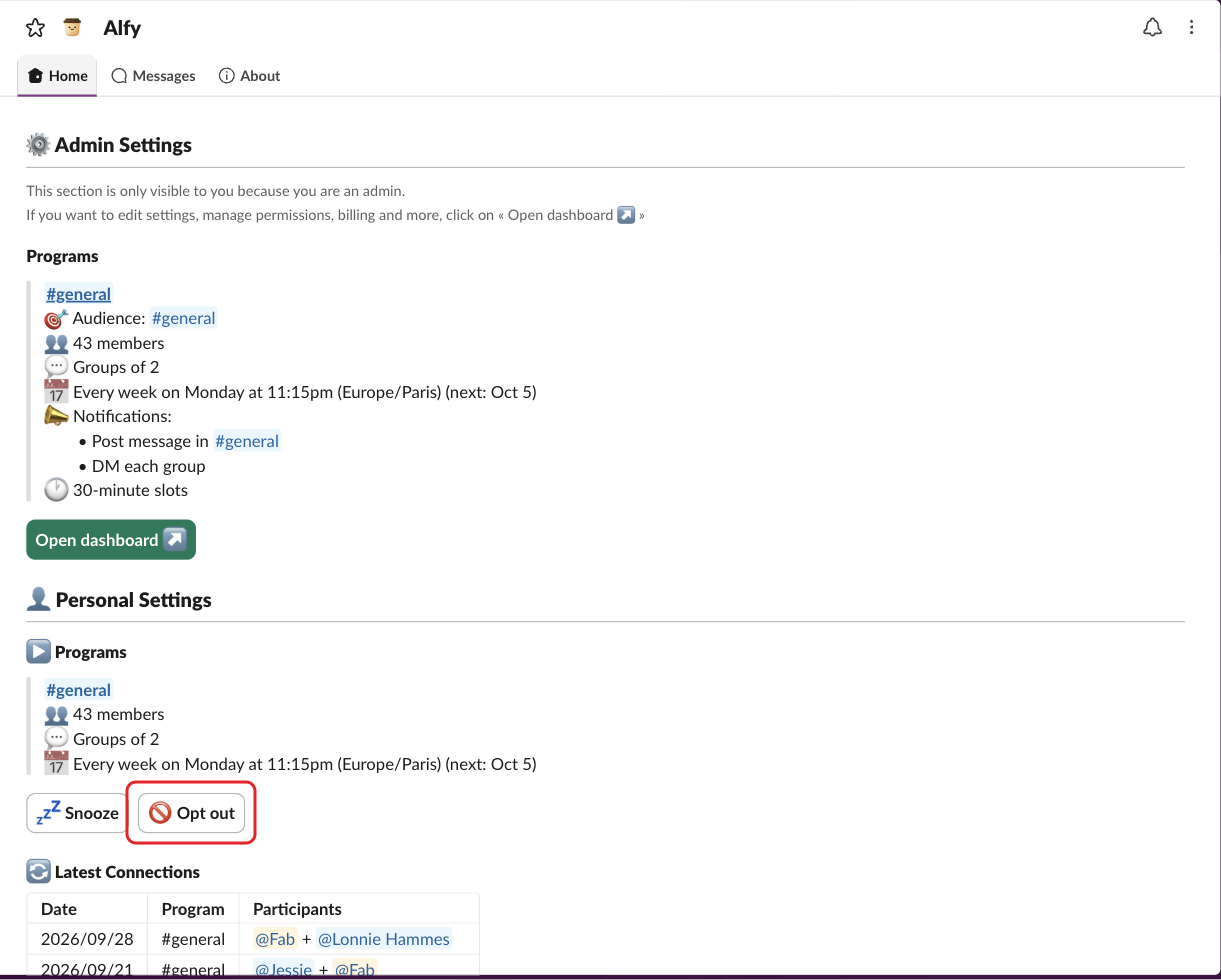
Task: Switch to the Home tab
Action: pos(58,76)
